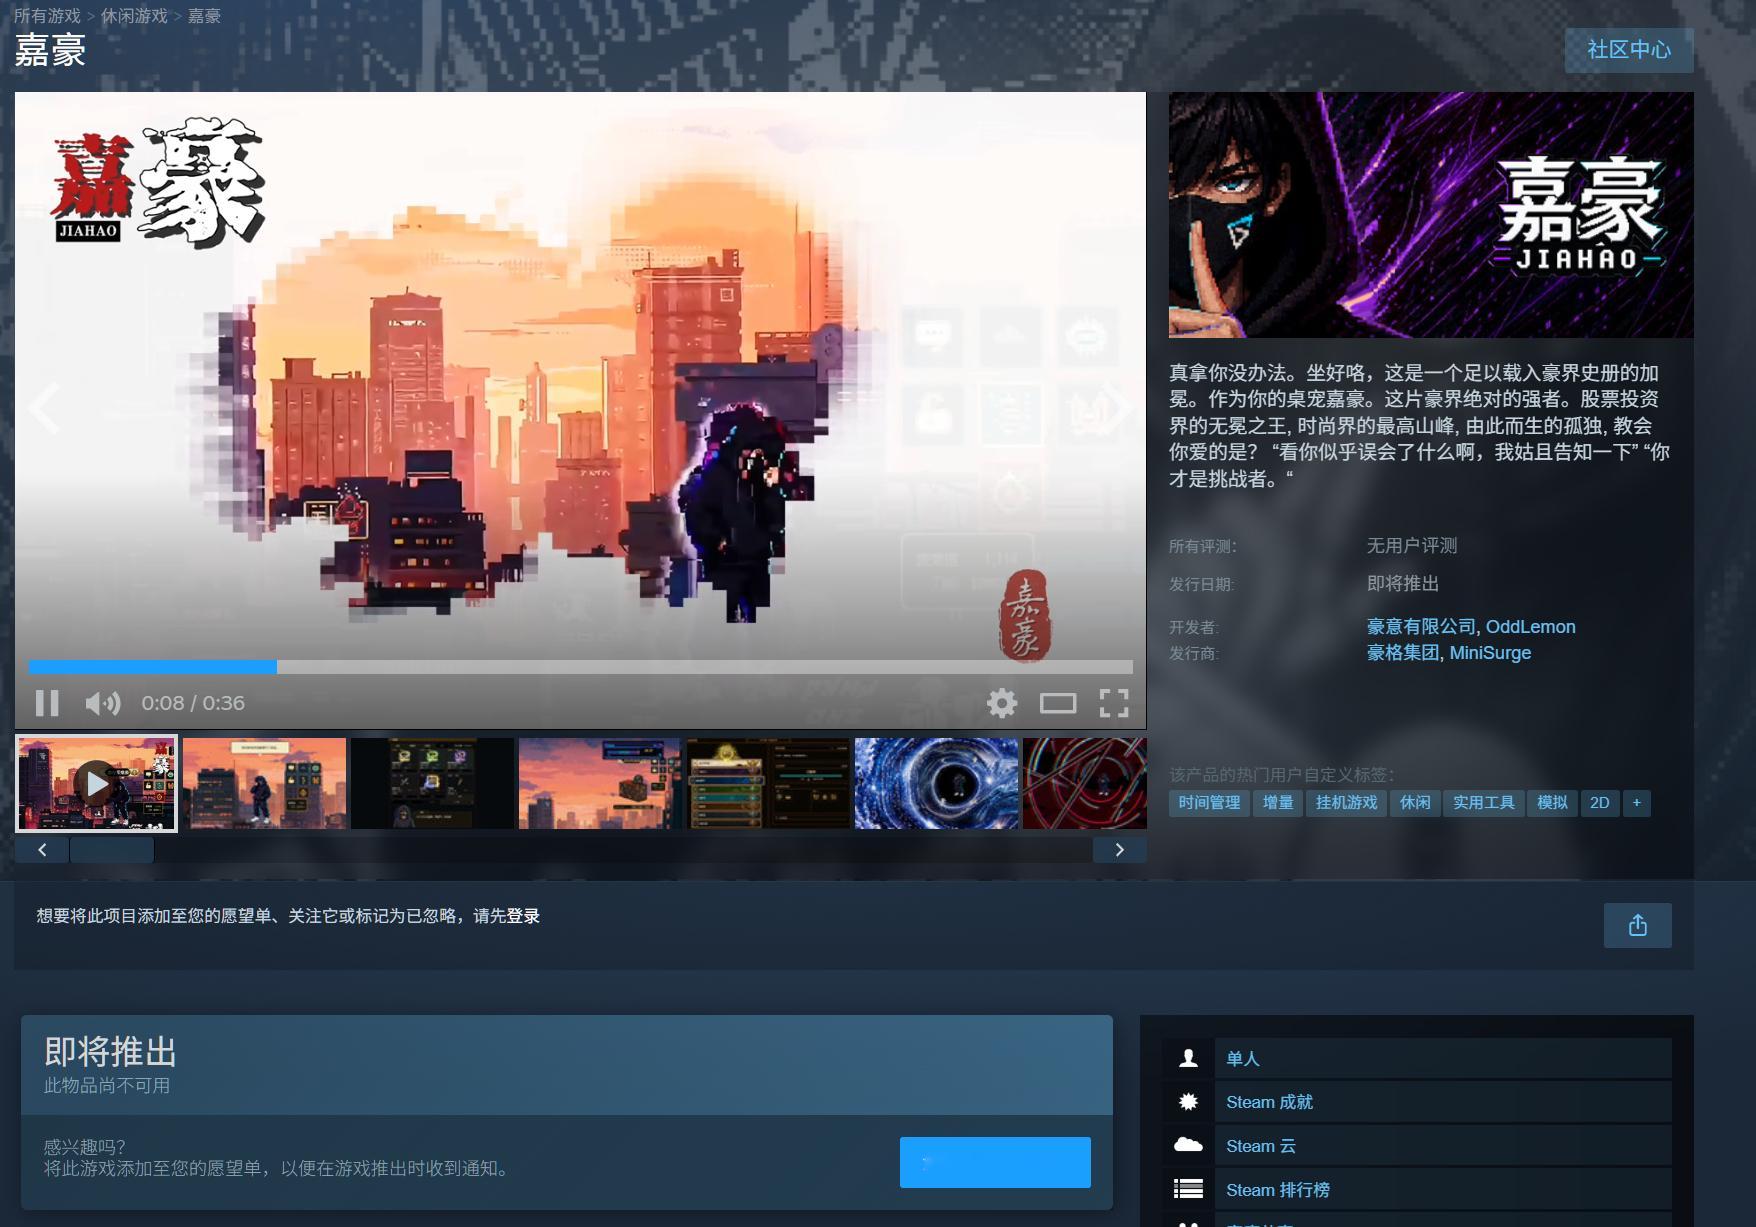Select the 增量 tag
This screenshot has width=1756, height=1227.
[x=1278, y=803]
